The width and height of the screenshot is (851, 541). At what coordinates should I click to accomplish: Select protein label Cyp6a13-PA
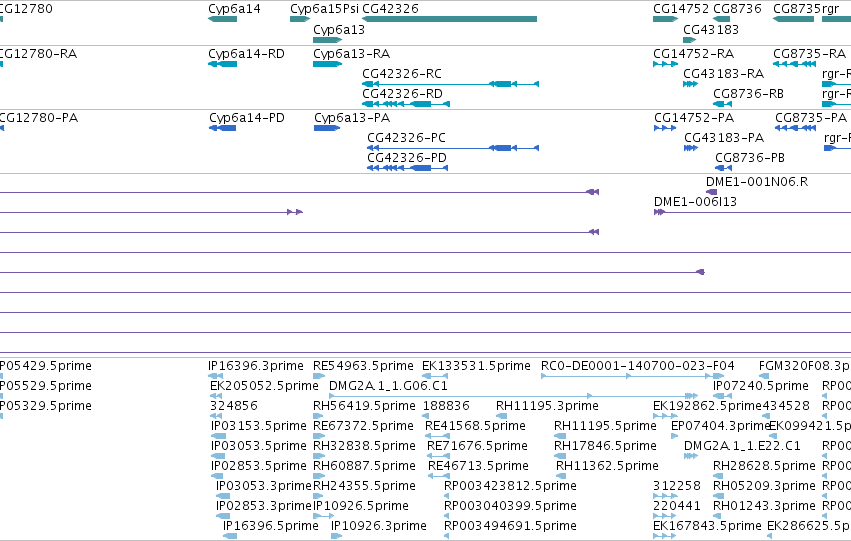point(352,118)
